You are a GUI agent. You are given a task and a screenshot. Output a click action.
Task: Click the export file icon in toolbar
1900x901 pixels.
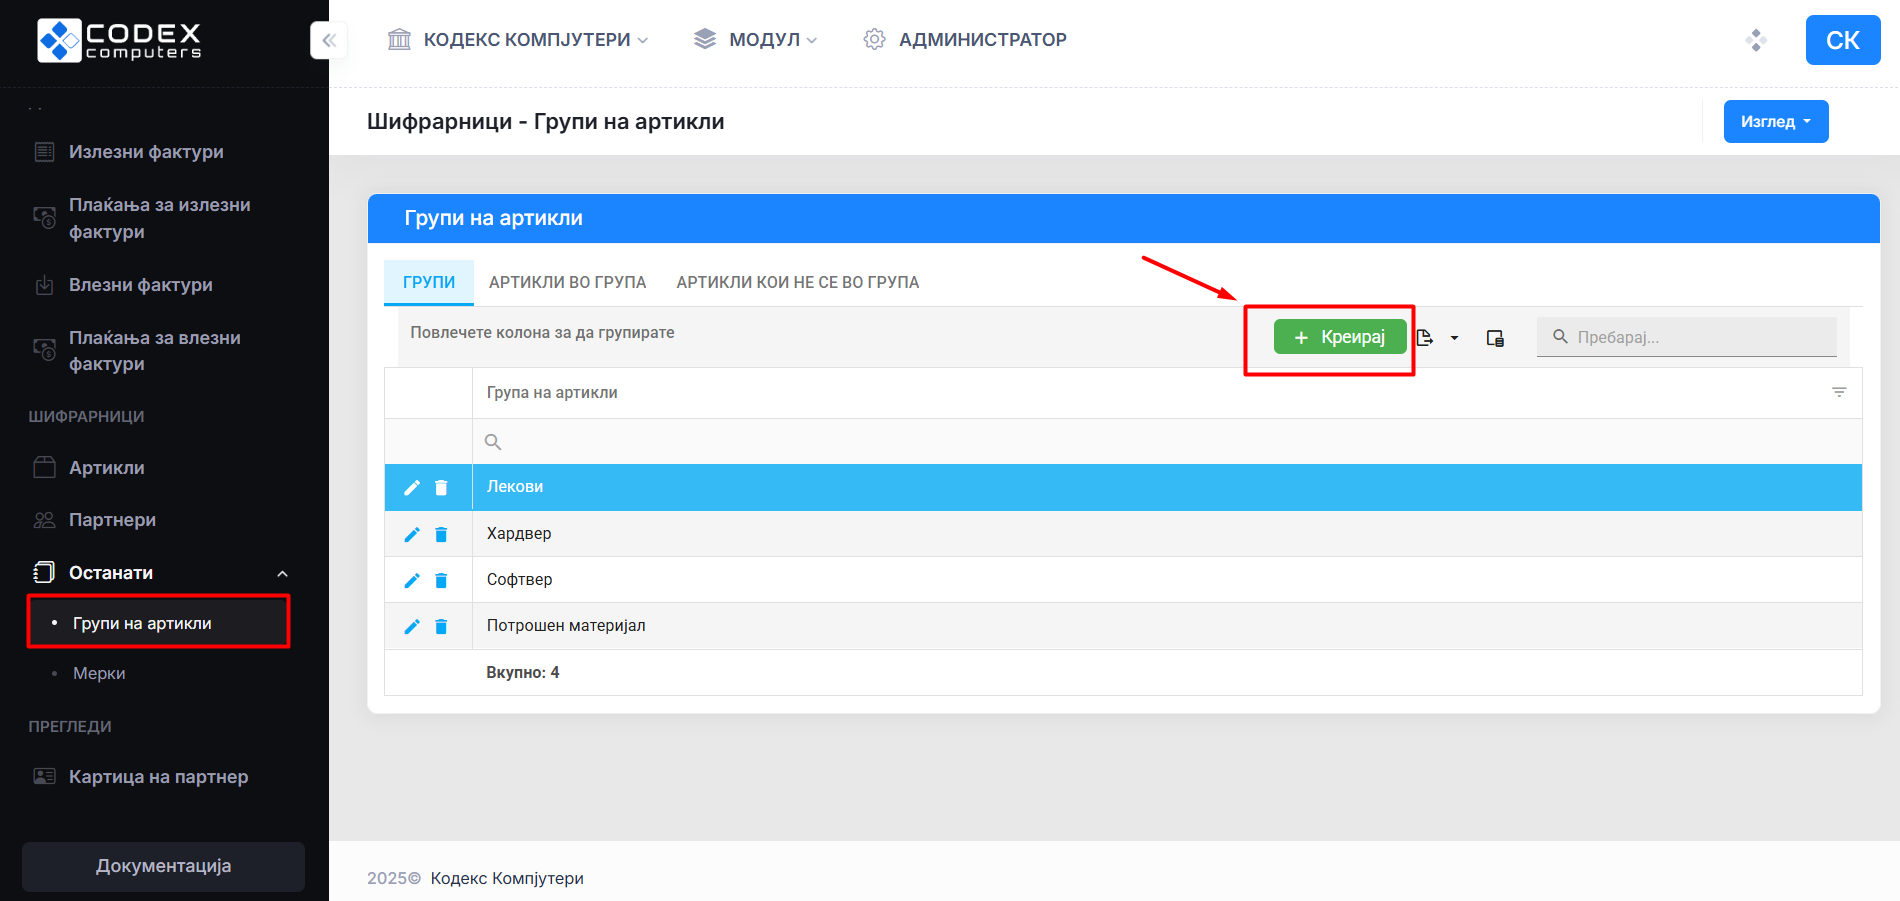(1425, 338)
